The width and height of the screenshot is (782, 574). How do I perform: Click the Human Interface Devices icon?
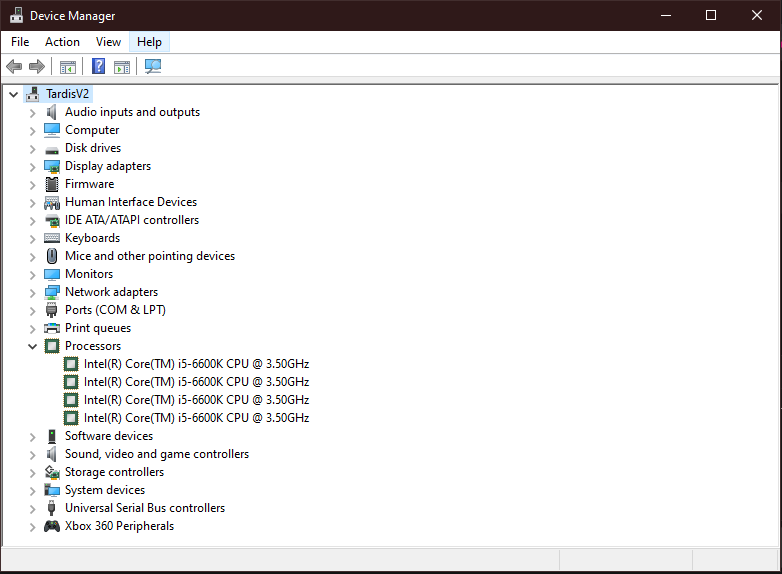tap(52, 202)
